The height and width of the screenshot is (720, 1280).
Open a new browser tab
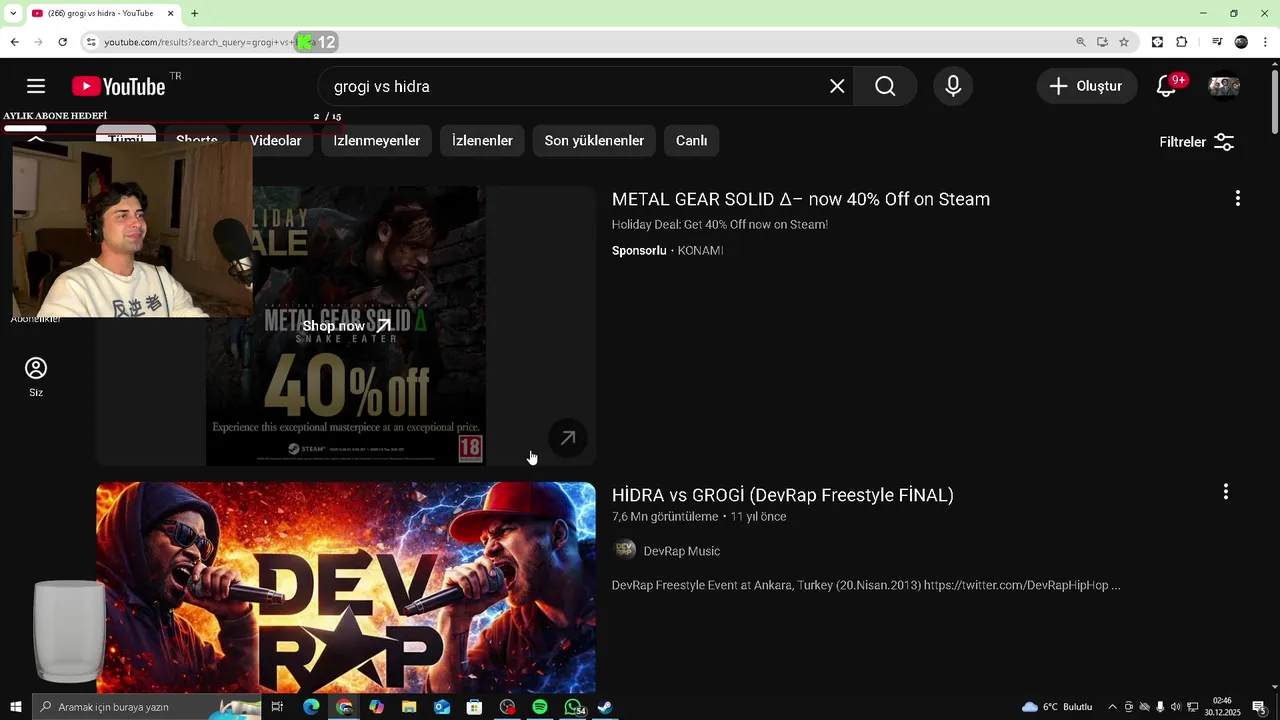[194, 13]
